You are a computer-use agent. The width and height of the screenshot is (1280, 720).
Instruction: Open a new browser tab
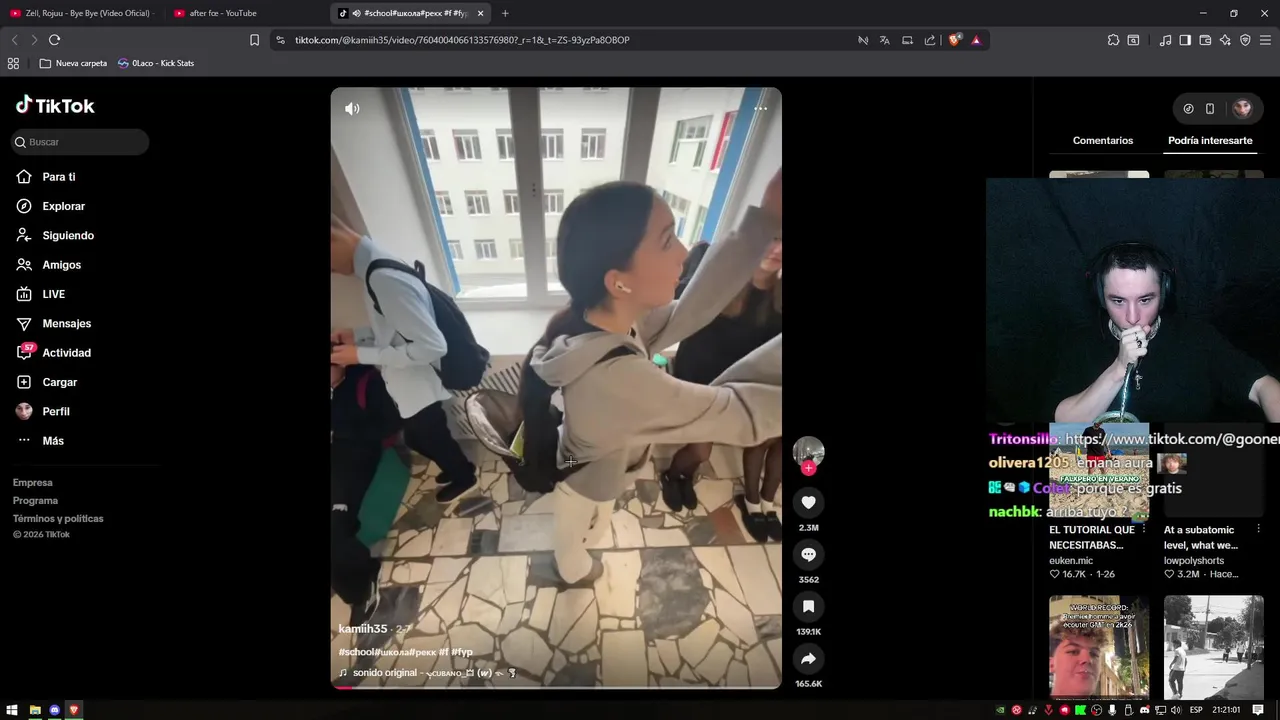(505, 13)
